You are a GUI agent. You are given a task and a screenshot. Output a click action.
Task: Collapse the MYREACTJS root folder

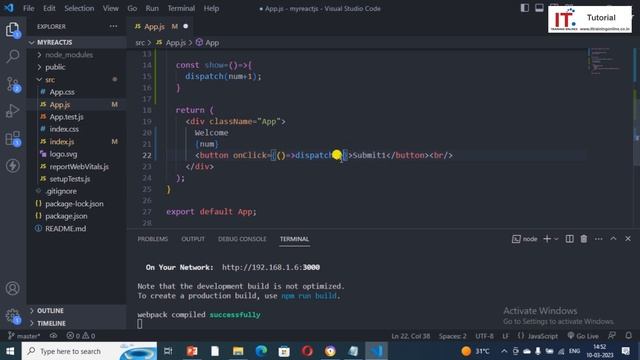click(77, 42)
